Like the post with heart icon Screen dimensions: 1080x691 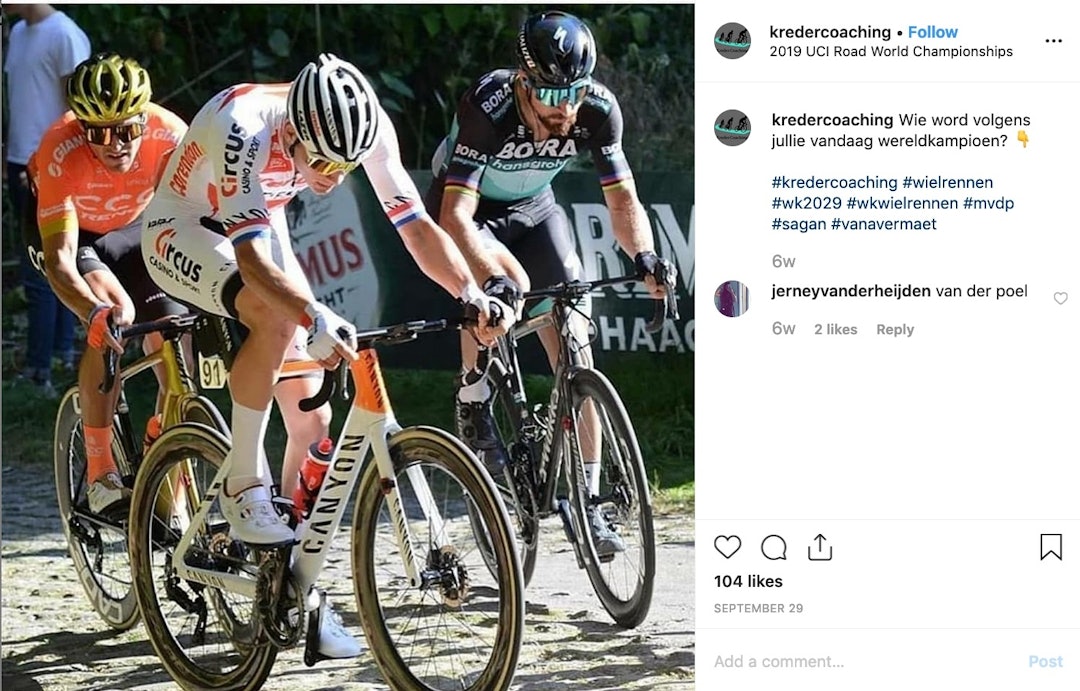tap(727, 548)
